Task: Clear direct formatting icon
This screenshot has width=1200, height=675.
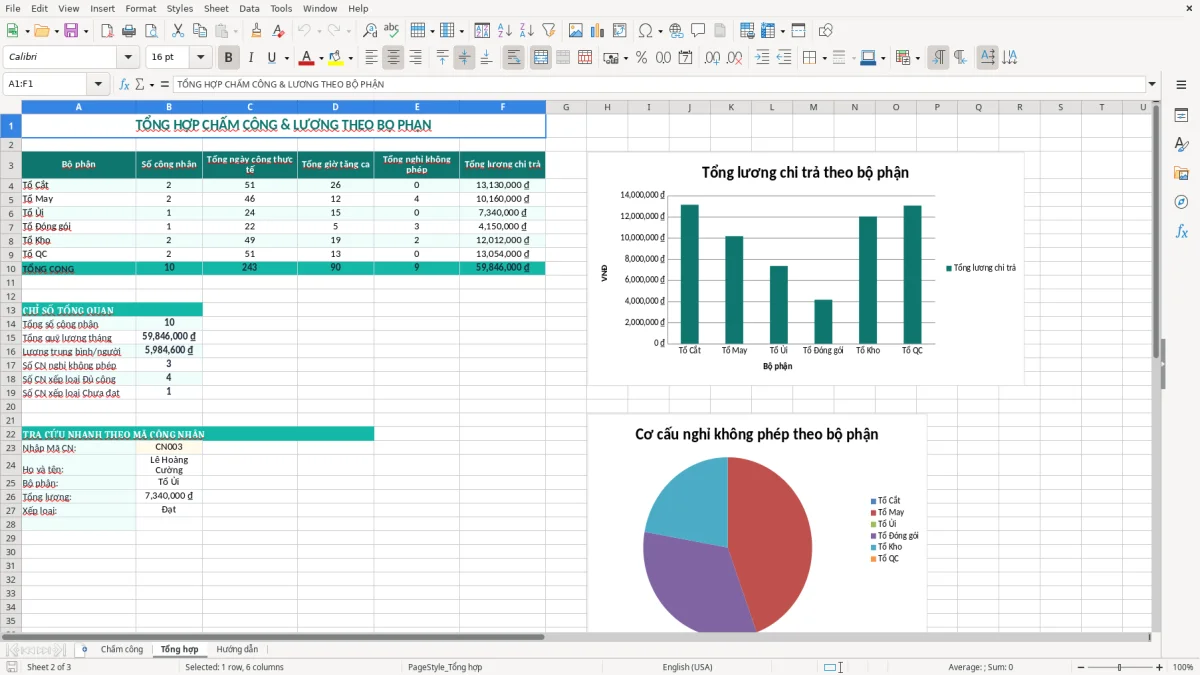Action: (x=278, y=31)
